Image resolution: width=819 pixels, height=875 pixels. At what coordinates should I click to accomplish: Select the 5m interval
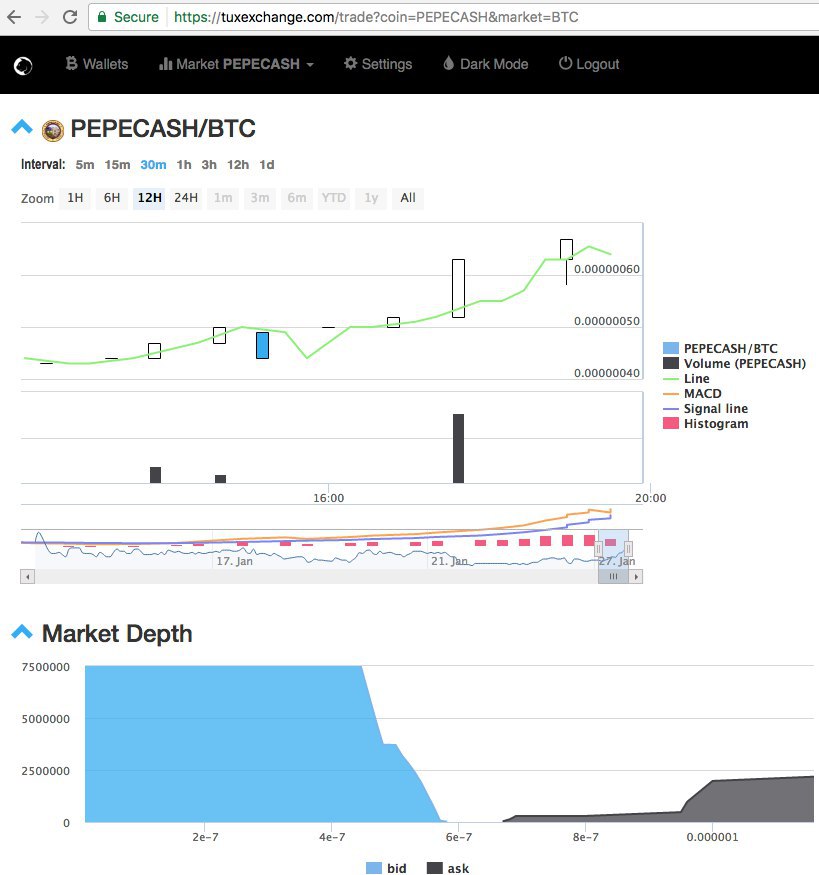point(85,165)
